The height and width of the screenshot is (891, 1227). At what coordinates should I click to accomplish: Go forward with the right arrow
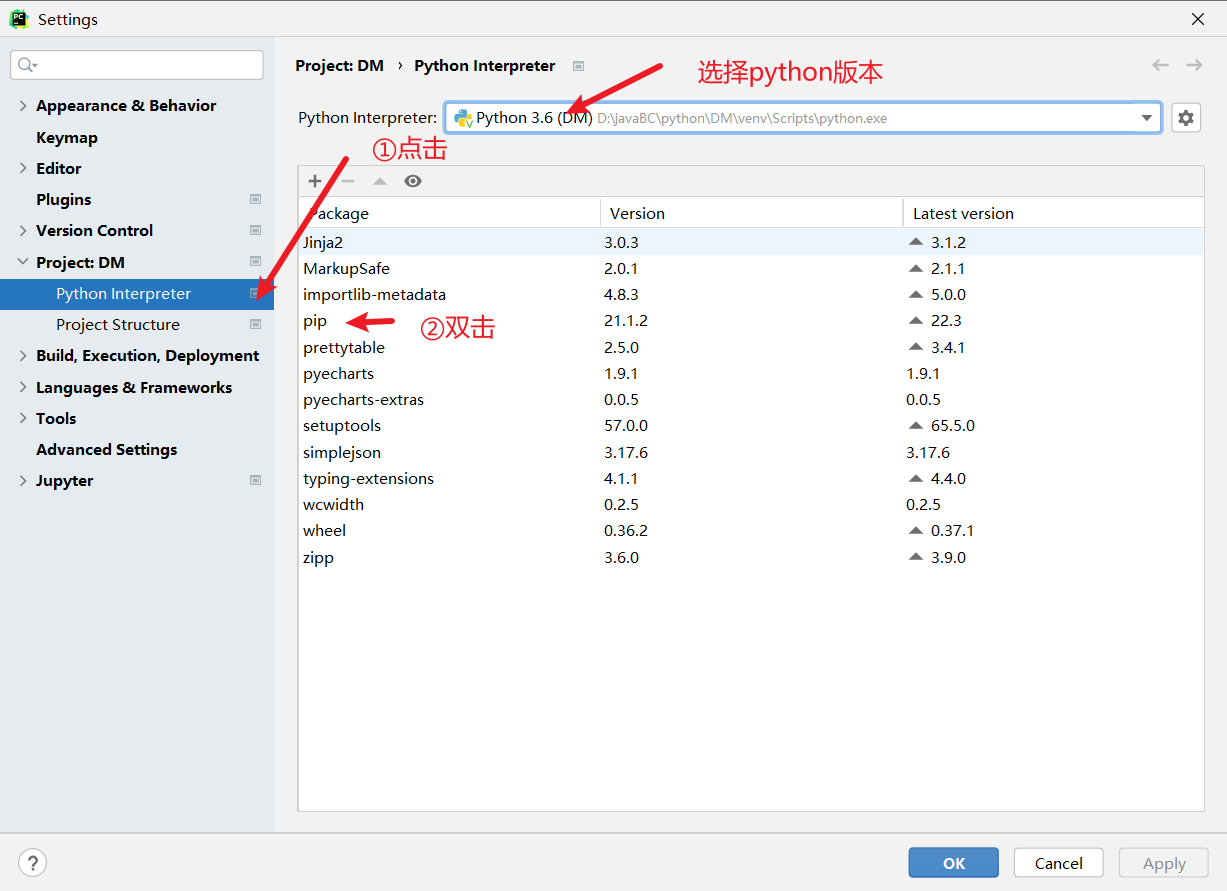point(1194,65)
